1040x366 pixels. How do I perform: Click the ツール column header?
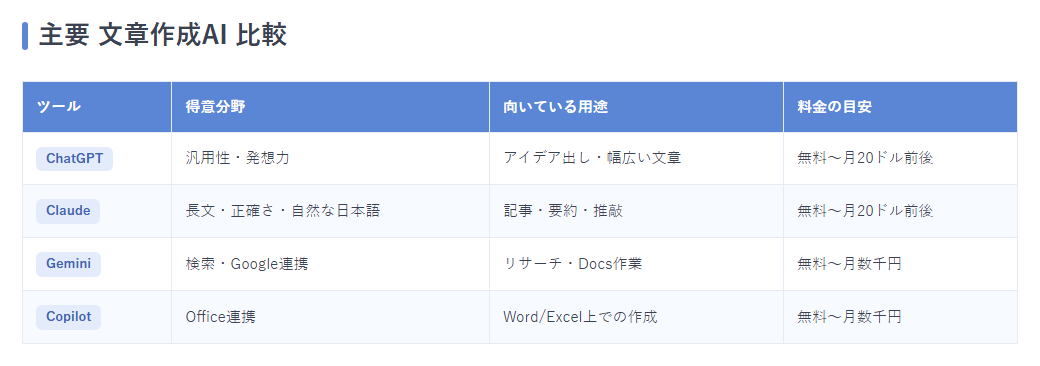pyautogui.click(x=97, y=107)
